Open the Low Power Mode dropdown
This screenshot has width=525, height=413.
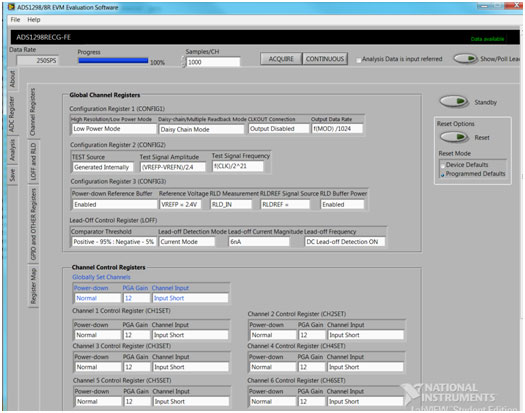click(114, 129)
